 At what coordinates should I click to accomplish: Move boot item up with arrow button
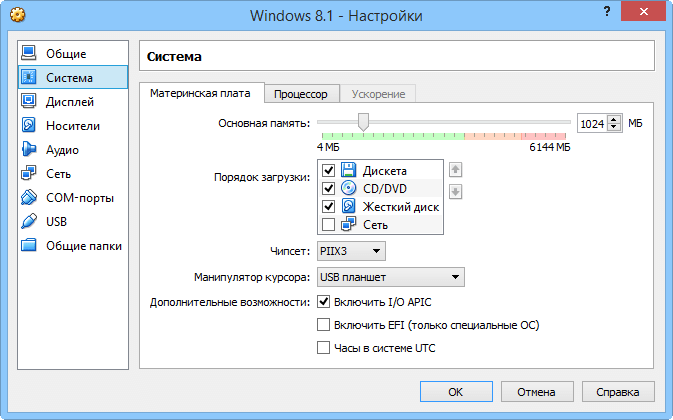click(455, 170)
